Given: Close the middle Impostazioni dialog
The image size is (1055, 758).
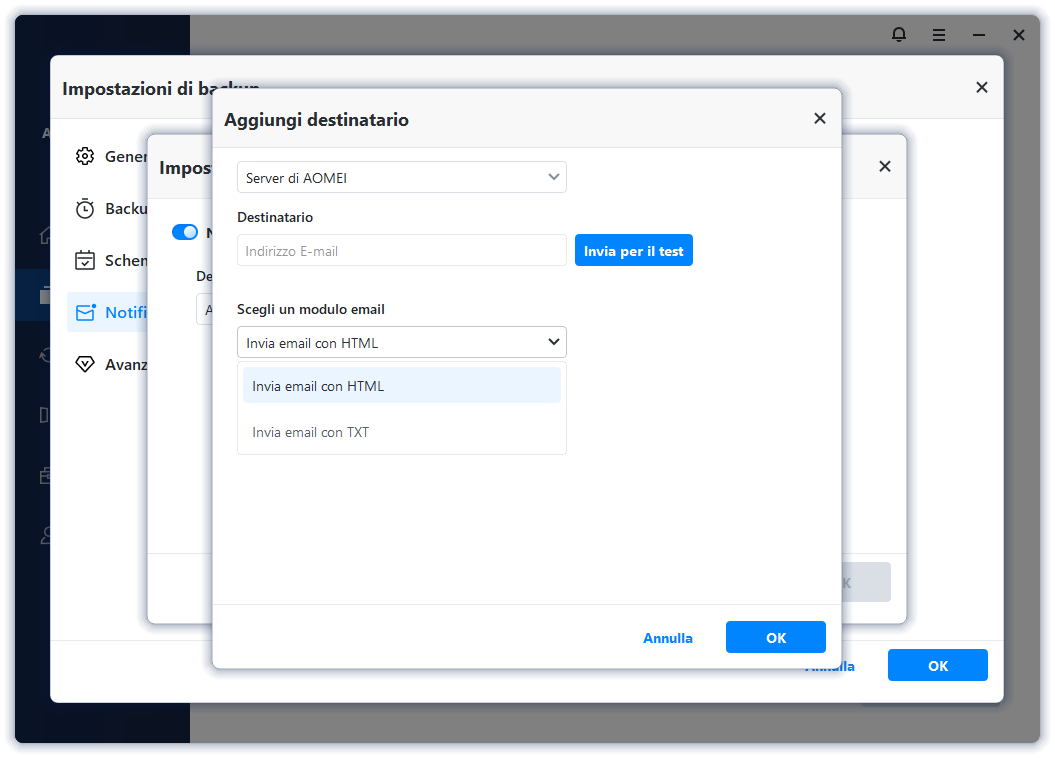Looking at the screenshot, I should coord(884,166).
